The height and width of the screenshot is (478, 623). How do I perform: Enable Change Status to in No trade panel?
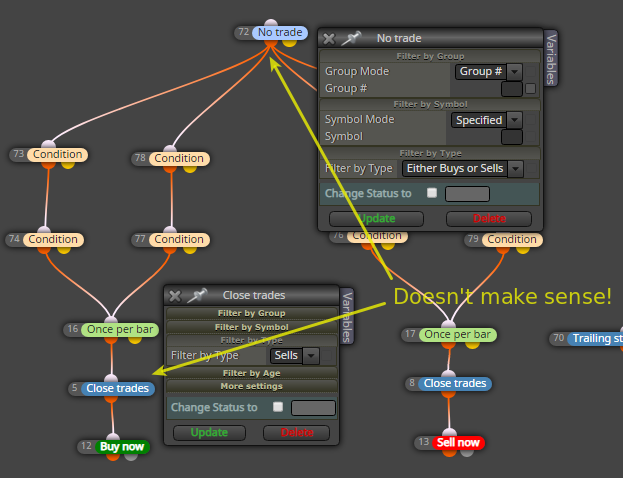(432, 193)
